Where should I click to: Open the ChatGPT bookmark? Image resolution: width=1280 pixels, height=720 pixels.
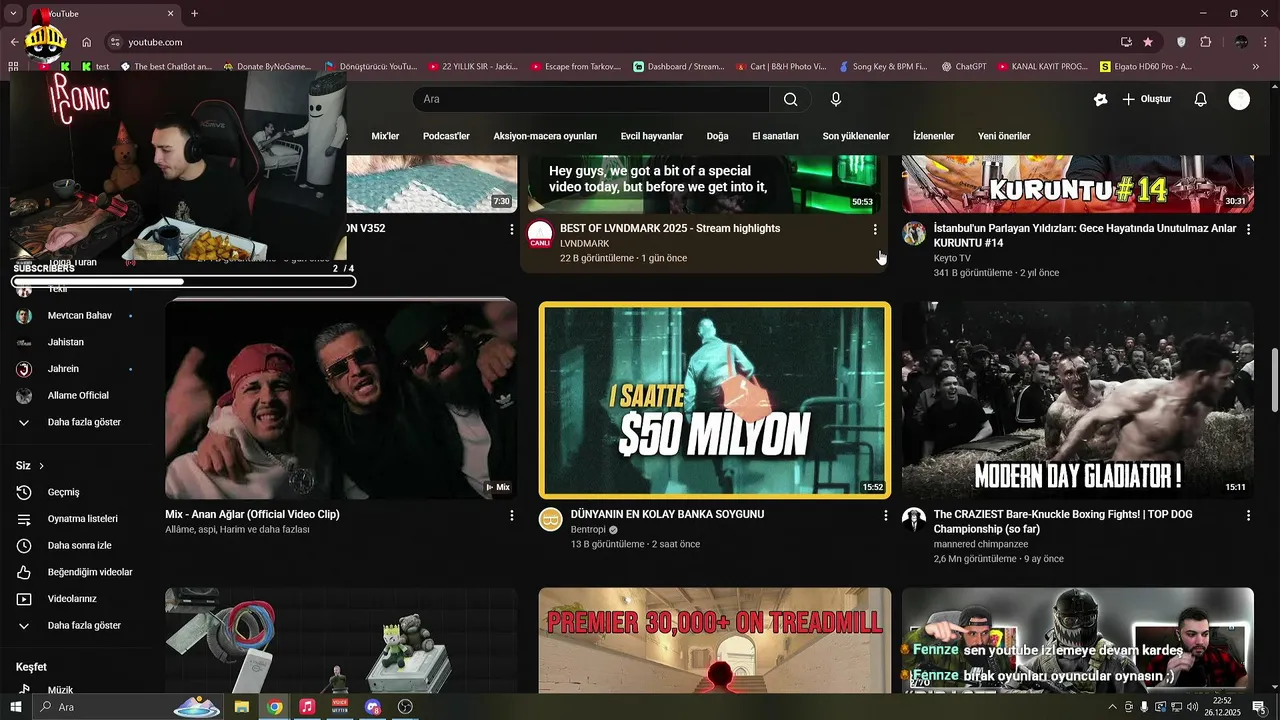pyautogui.click(x=963, y=67)
